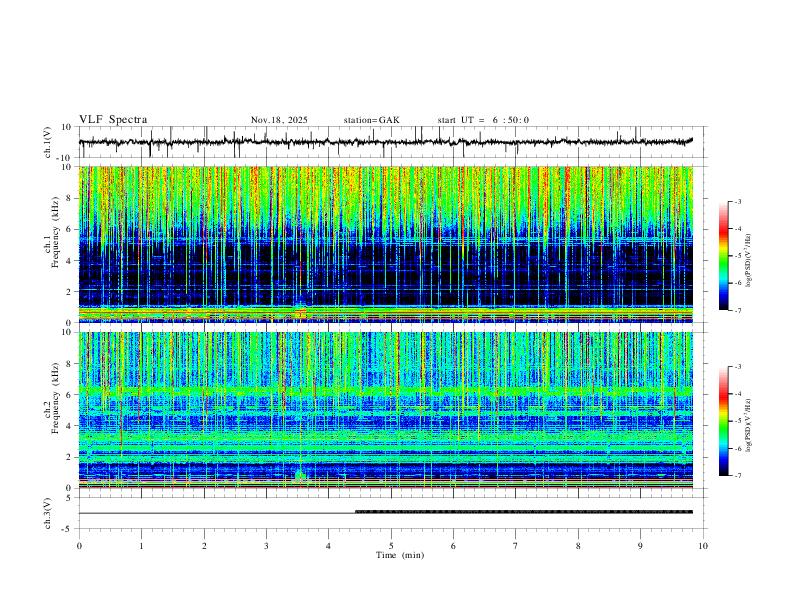792x612 pixels.
Task: Click the ch.1 waveform trace panel
Action: [392, 142]
